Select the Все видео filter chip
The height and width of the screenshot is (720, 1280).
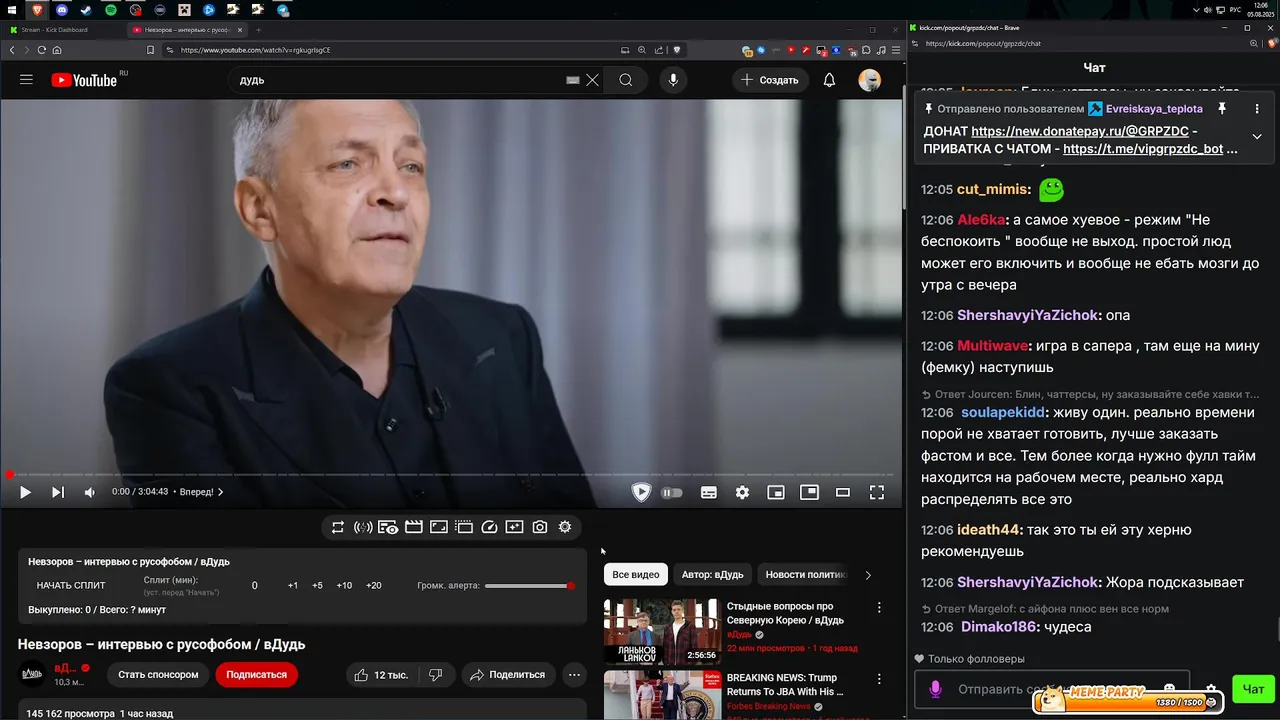pos(636,575)
